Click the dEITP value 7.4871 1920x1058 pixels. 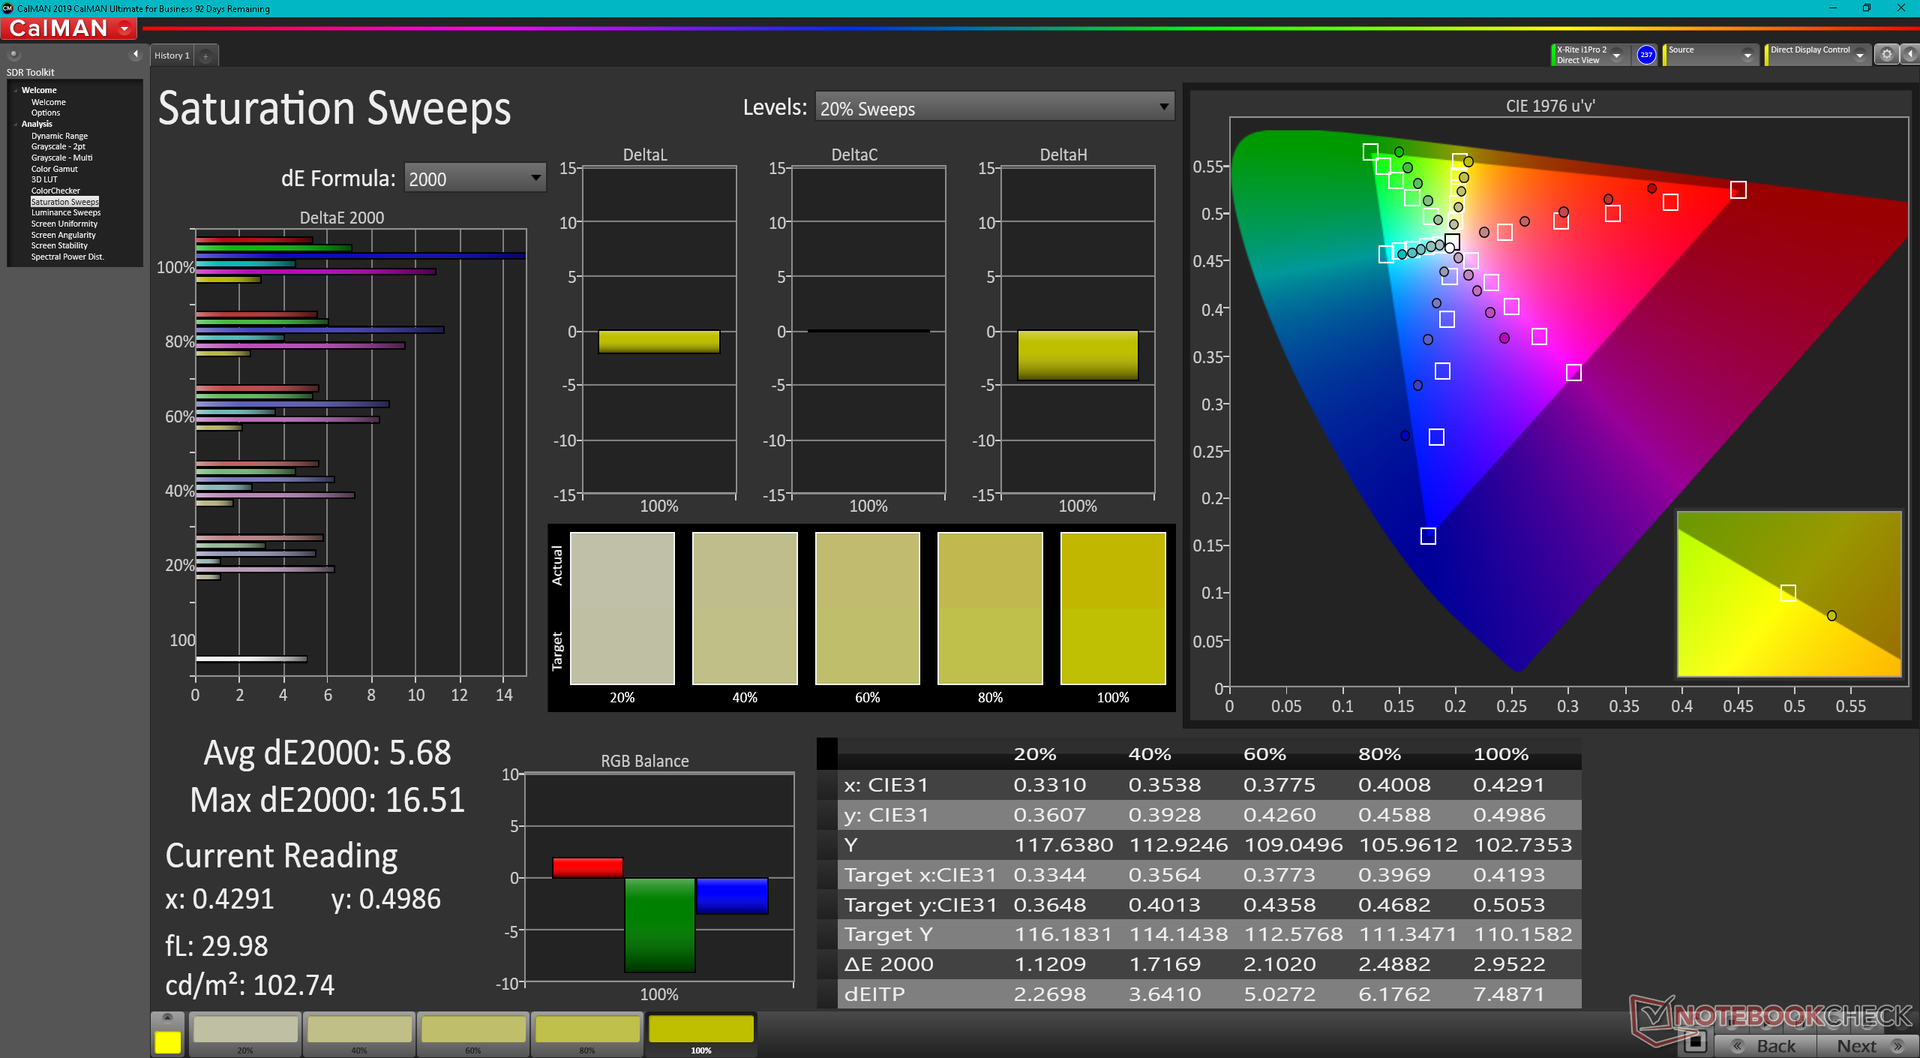(1509, 994)
